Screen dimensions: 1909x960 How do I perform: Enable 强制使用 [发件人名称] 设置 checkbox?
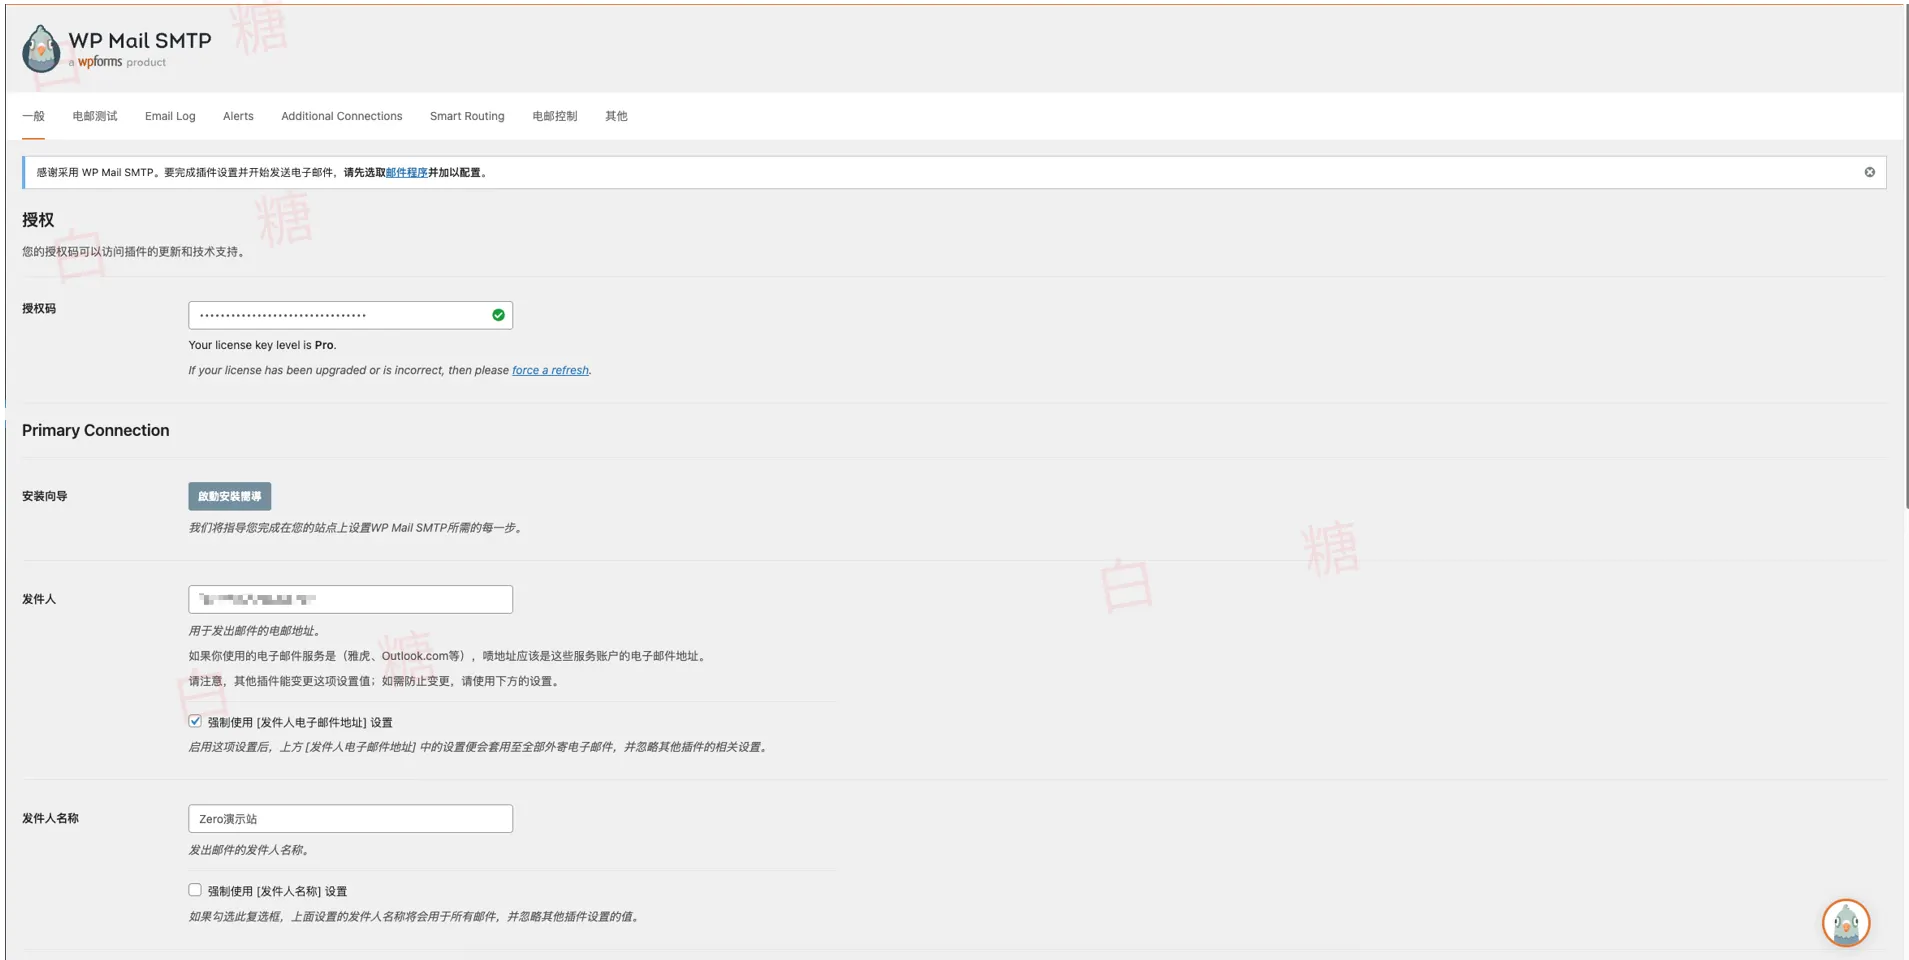point(195,890)
